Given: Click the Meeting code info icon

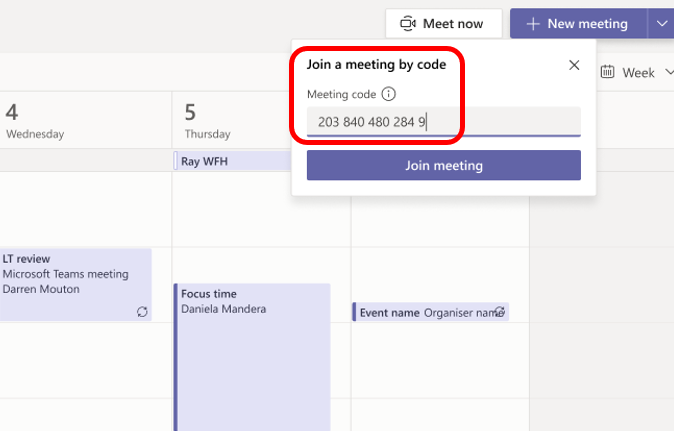Looking at the screenshot, I should (389, 94).
